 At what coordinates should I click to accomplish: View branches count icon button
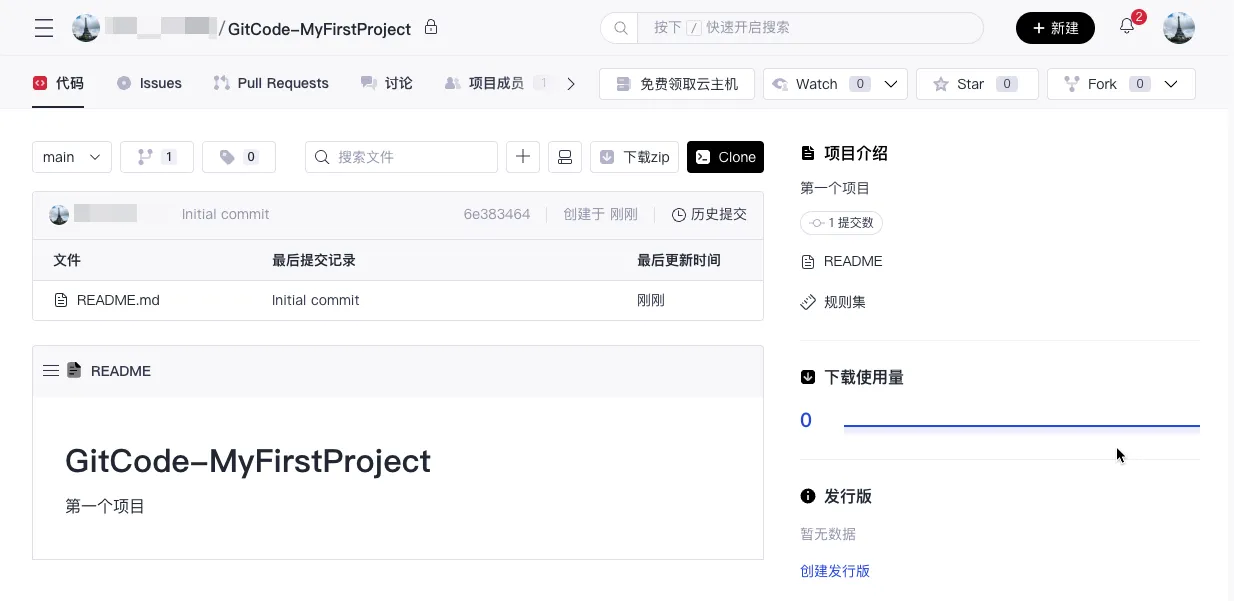(157, 157)
